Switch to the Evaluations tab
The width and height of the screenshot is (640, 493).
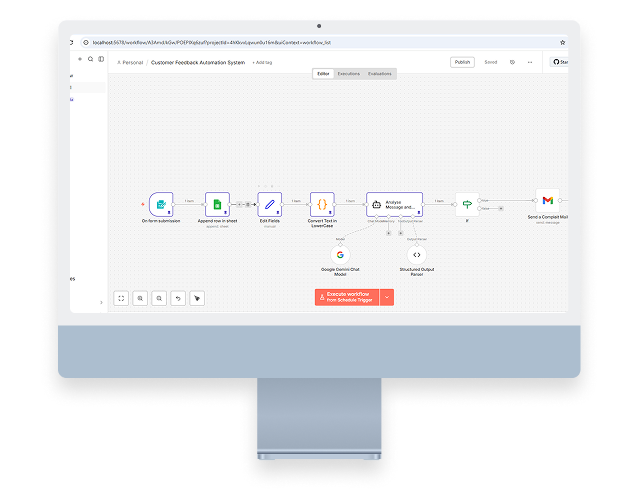coord(380,73)
